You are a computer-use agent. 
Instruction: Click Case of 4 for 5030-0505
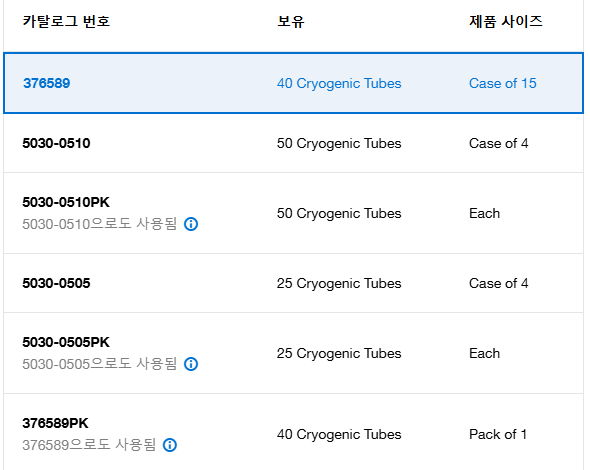(x=499, y=283)
